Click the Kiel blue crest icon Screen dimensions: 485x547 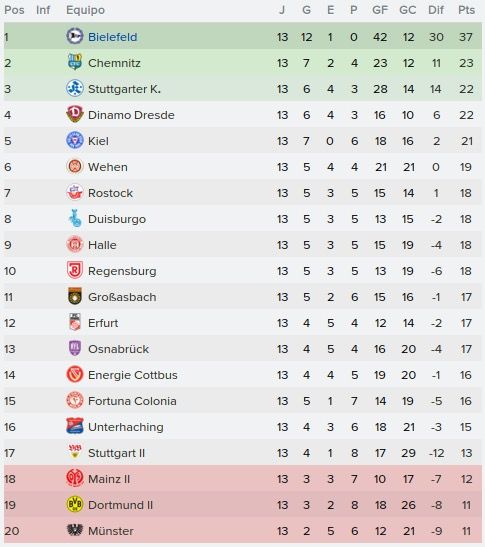(75, 140)
